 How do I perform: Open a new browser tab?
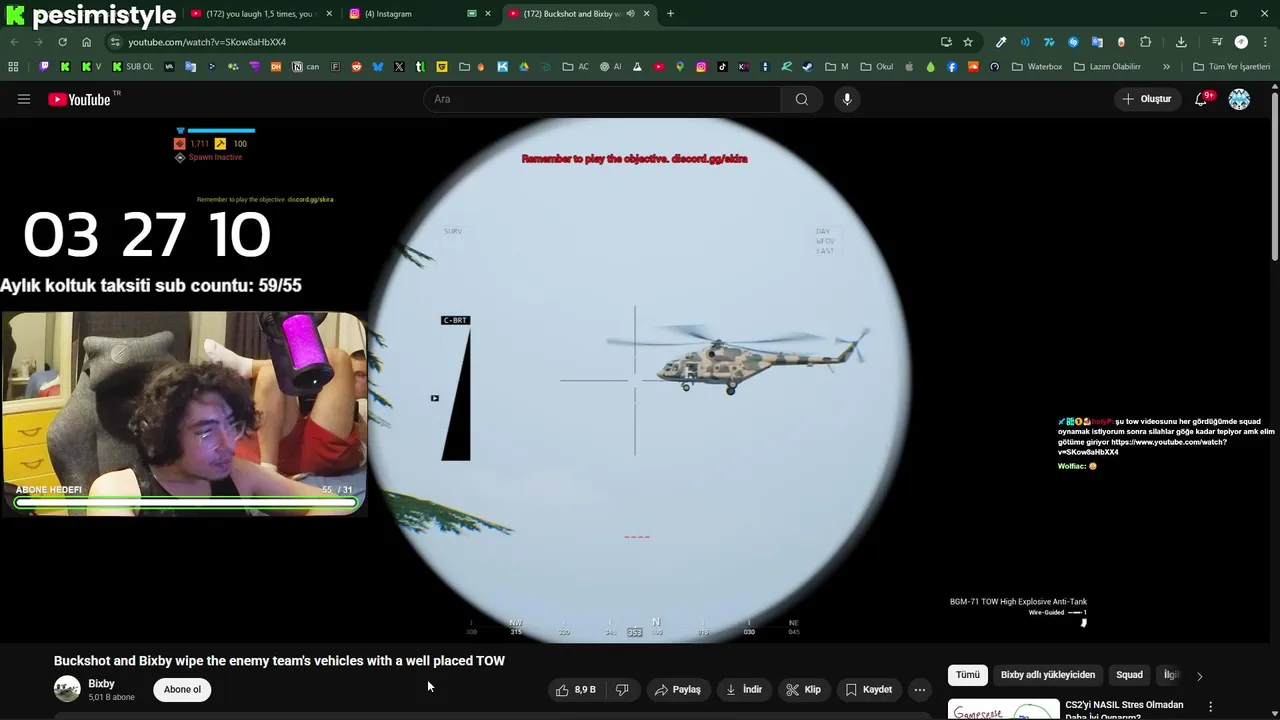(x=670, y=14)
